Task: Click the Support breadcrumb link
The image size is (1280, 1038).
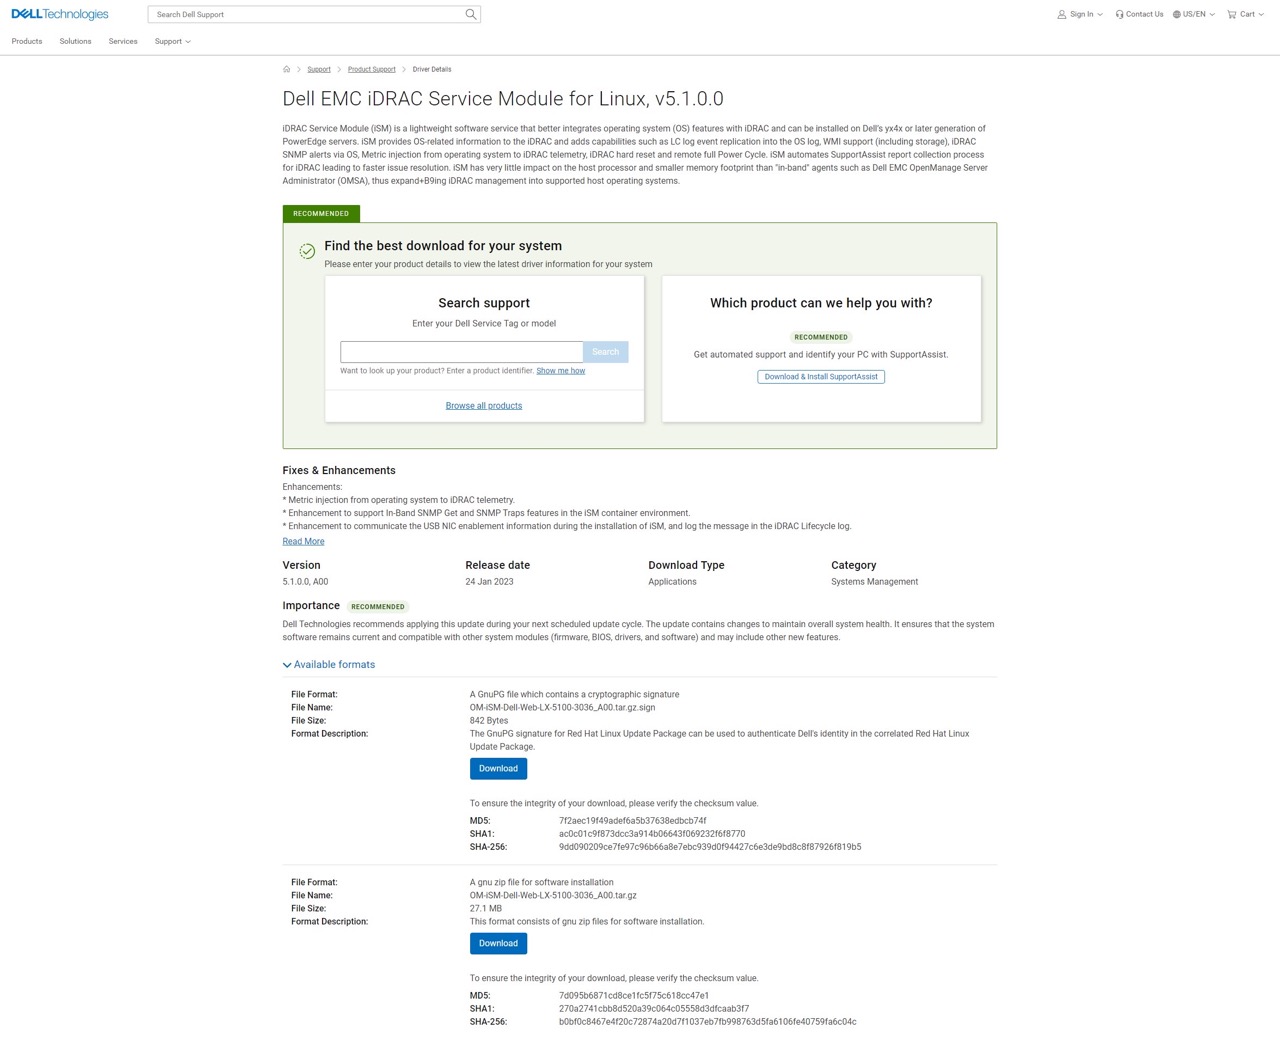Action: (x=319, y=69)
